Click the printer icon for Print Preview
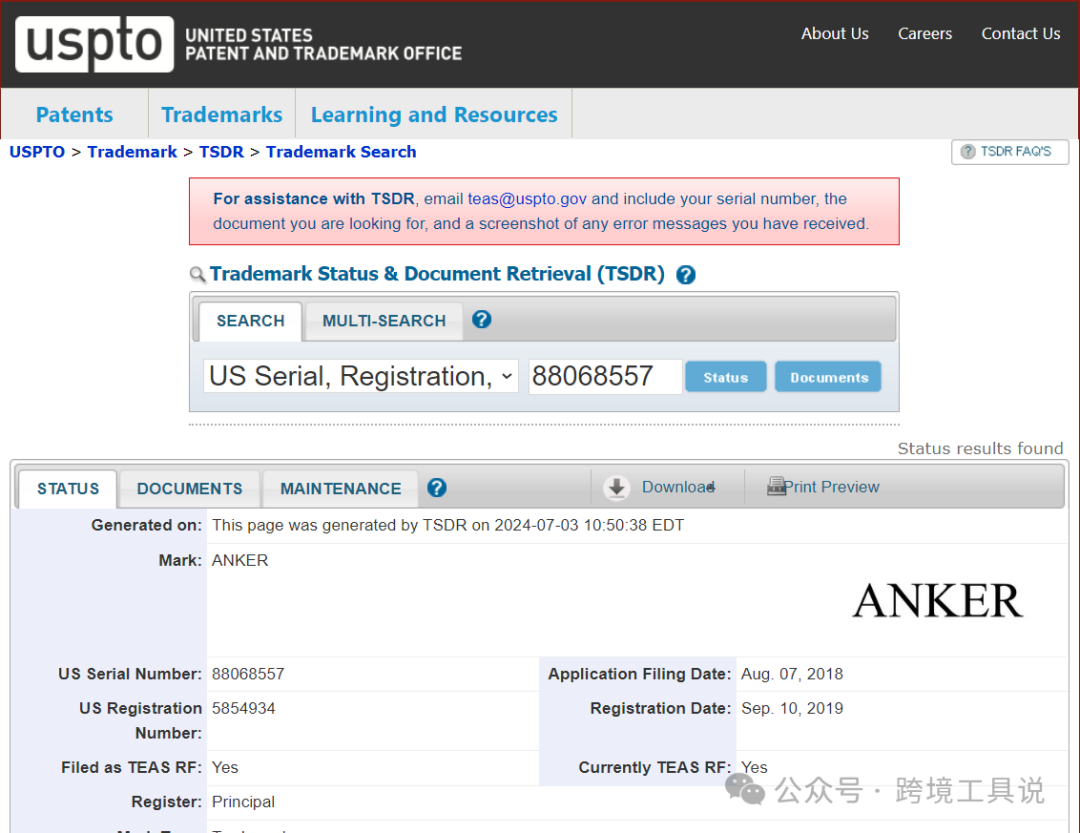The width and height of the screenshot is (1080, 833). [776, 486]
